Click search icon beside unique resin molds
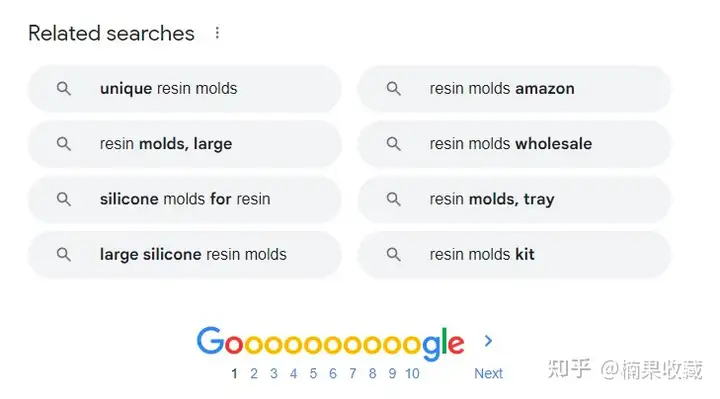720x399 pixels. coord(64,89)
